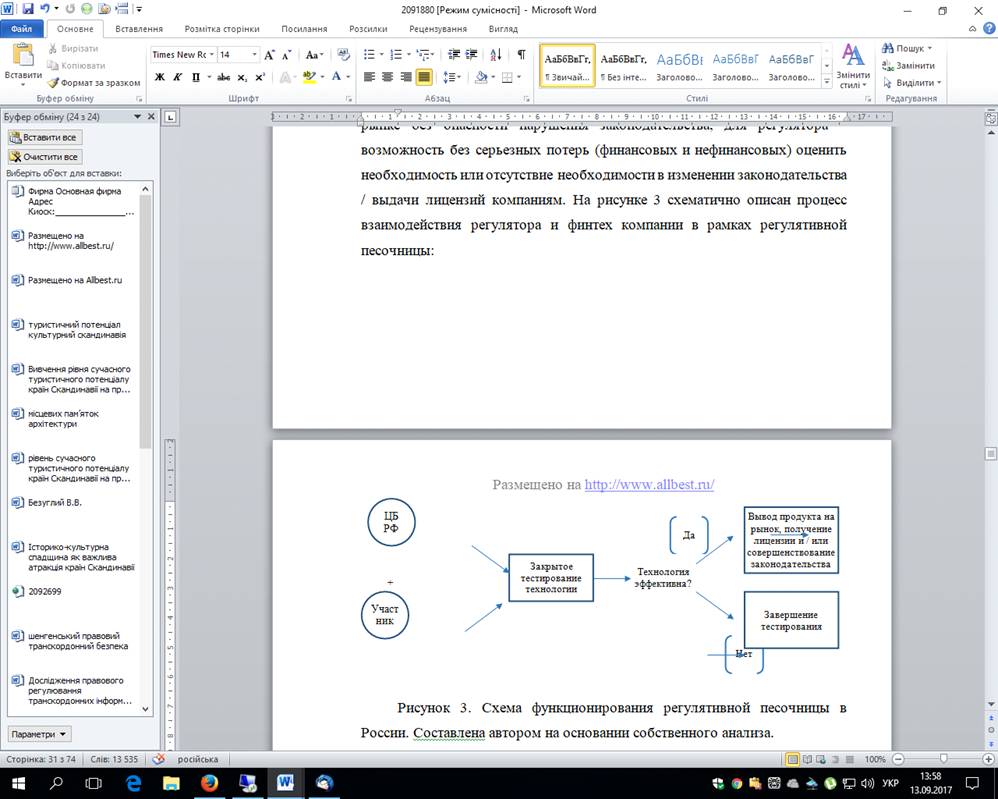Screen dimensions: 998x799
Task: Center-align the paragraph text
Action: (387, 77)
